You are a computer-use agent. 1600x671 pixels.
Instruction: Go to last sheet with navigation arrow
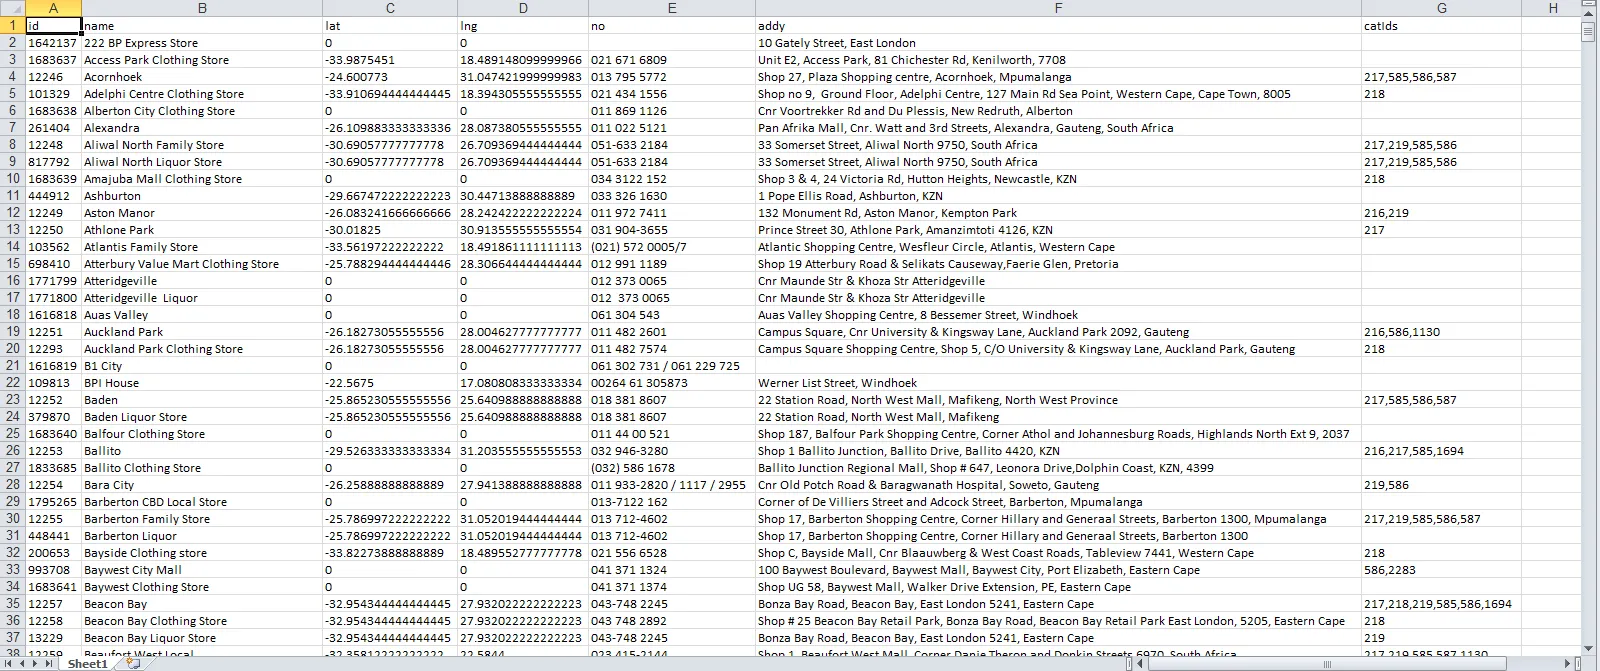[51, 664]
